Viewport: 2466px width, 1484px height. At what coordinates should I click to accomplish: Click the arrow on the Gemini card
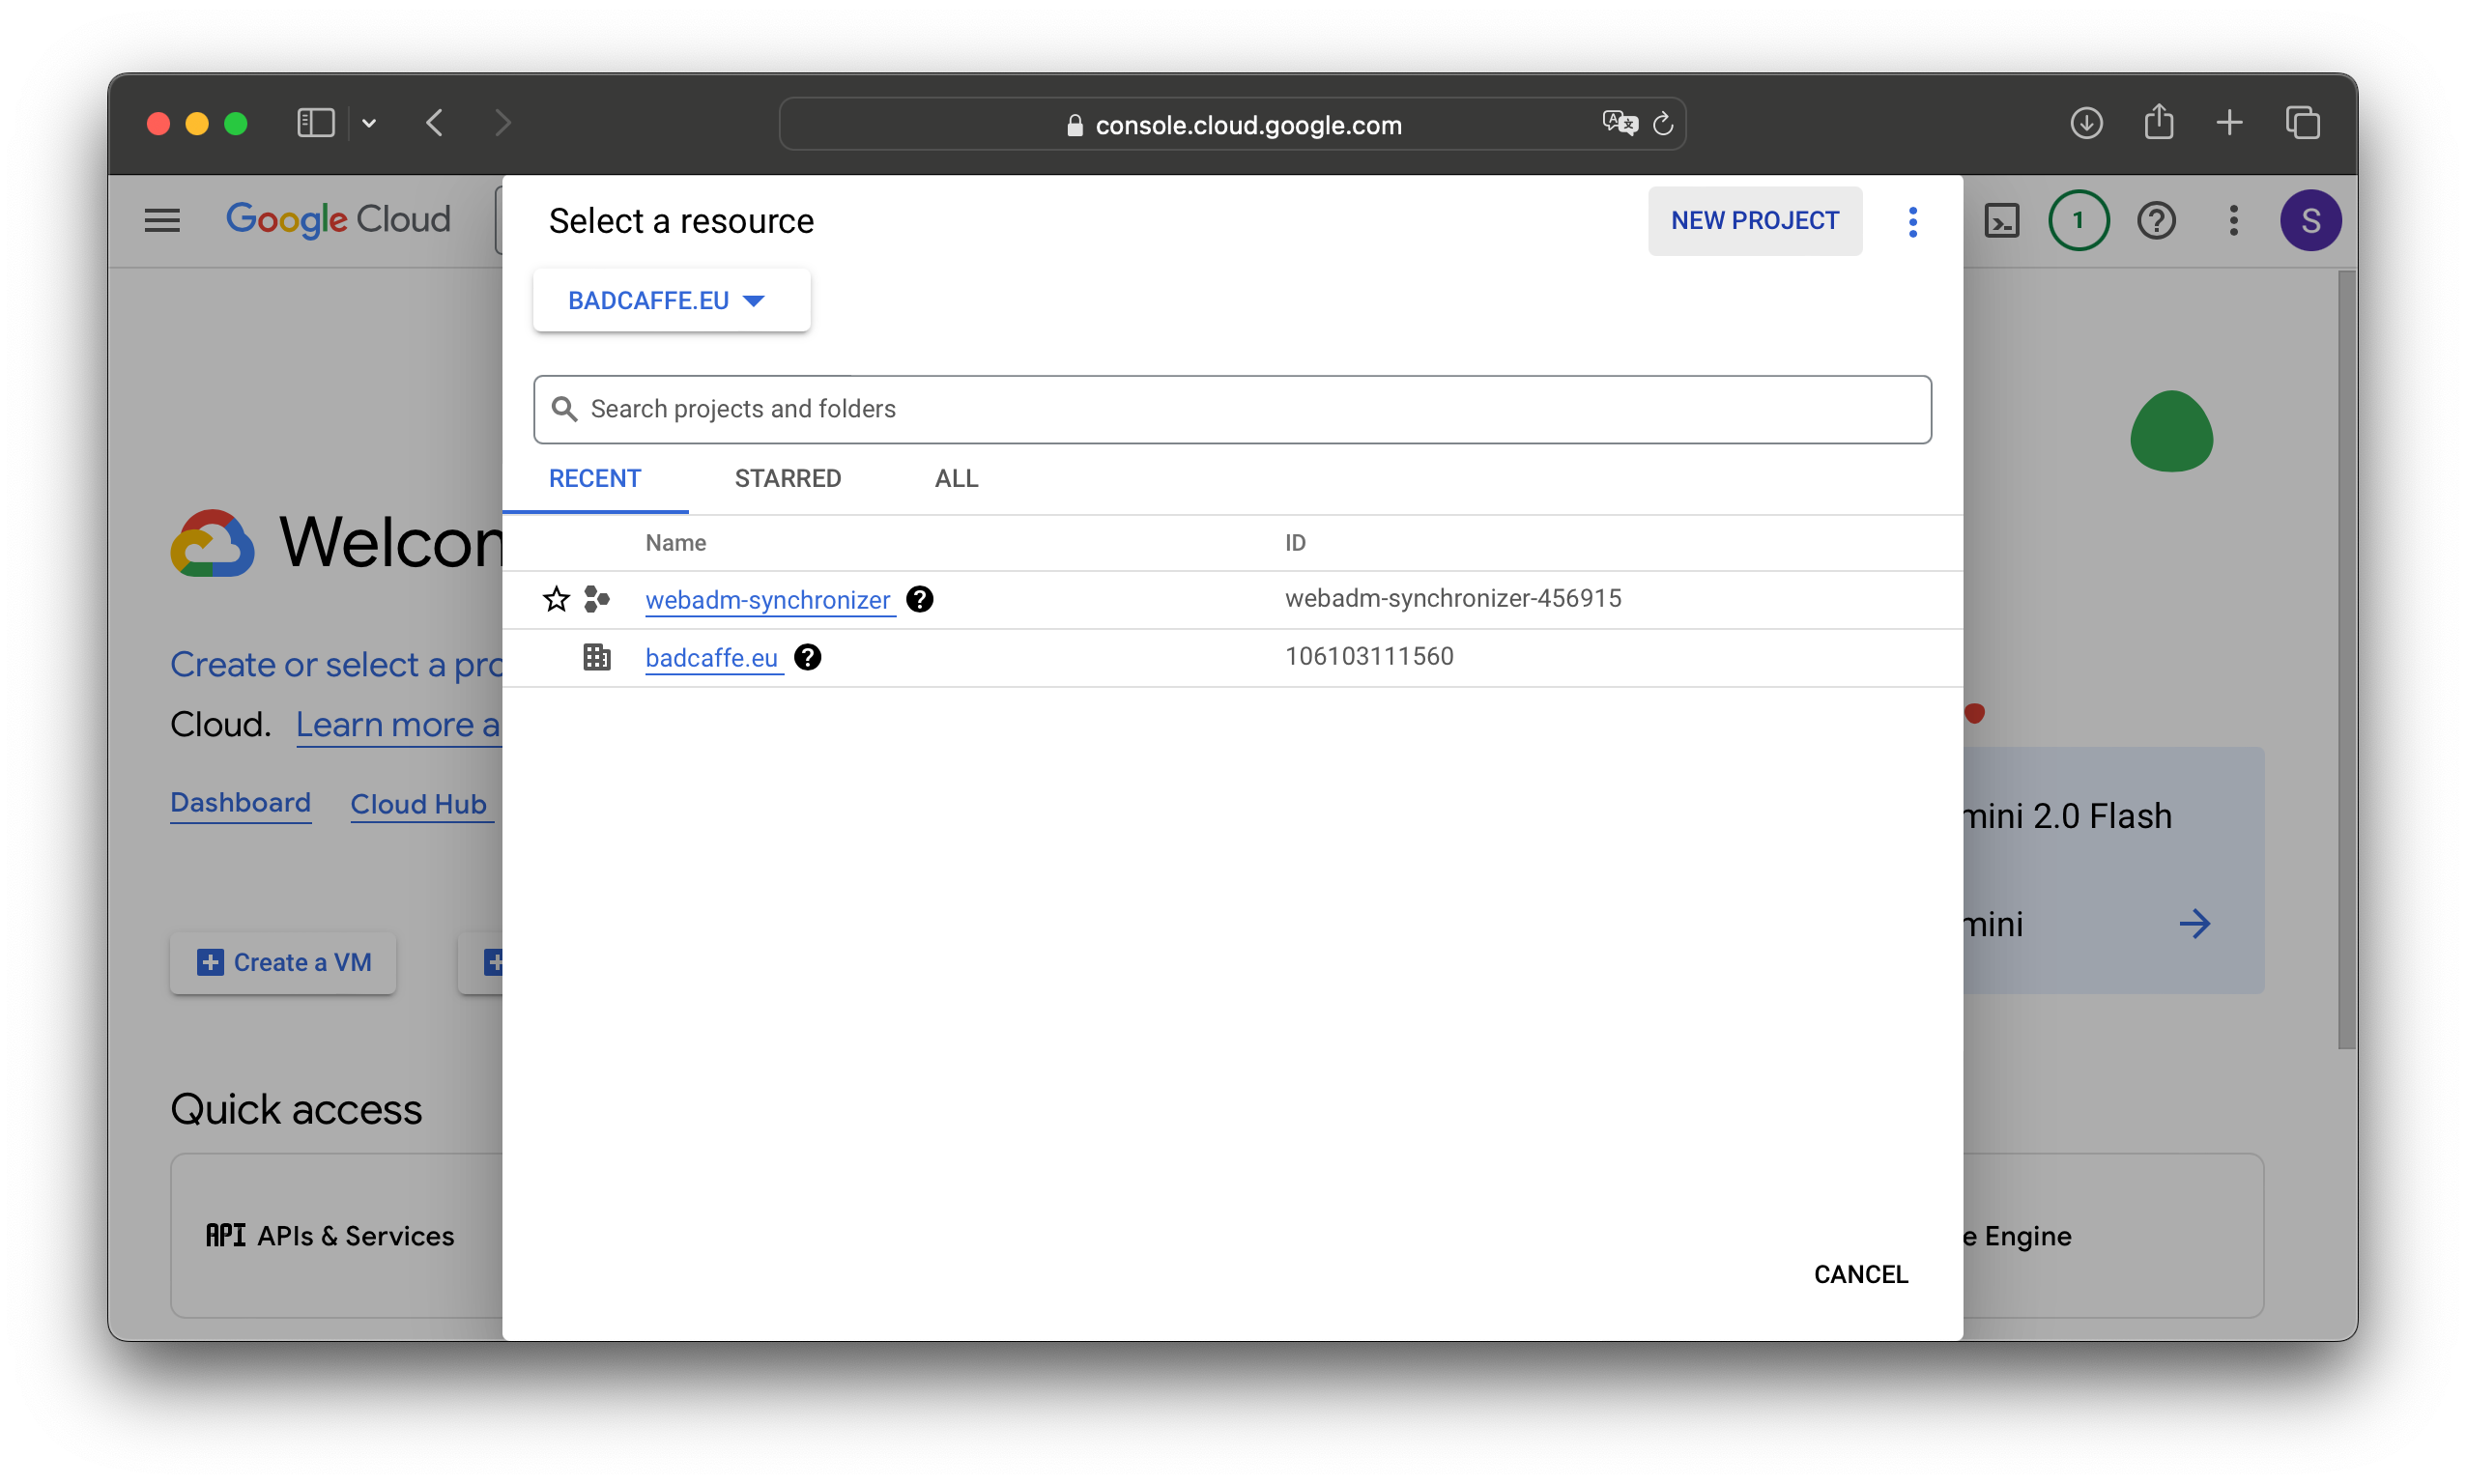click(x=2194, y=923)
